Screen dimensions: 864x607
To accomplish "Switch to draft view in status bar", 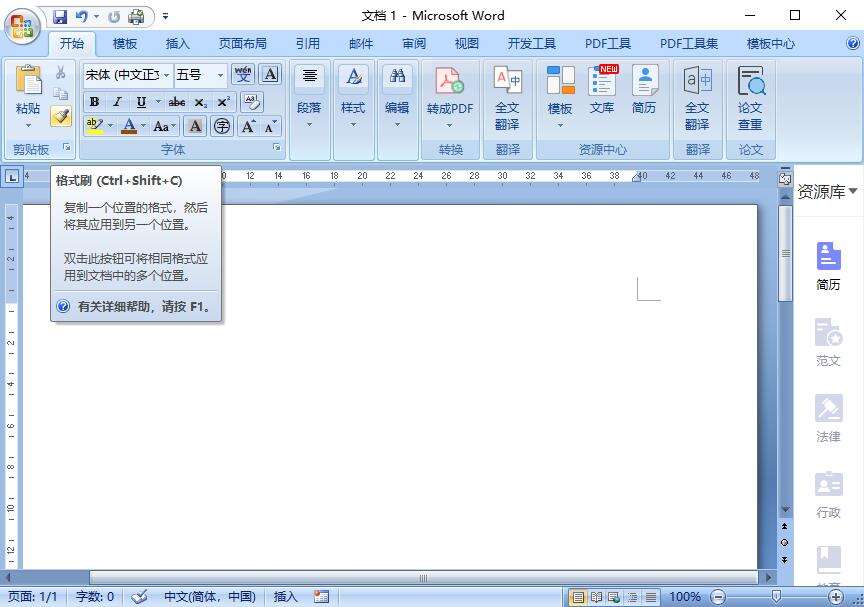I will 651,597.
